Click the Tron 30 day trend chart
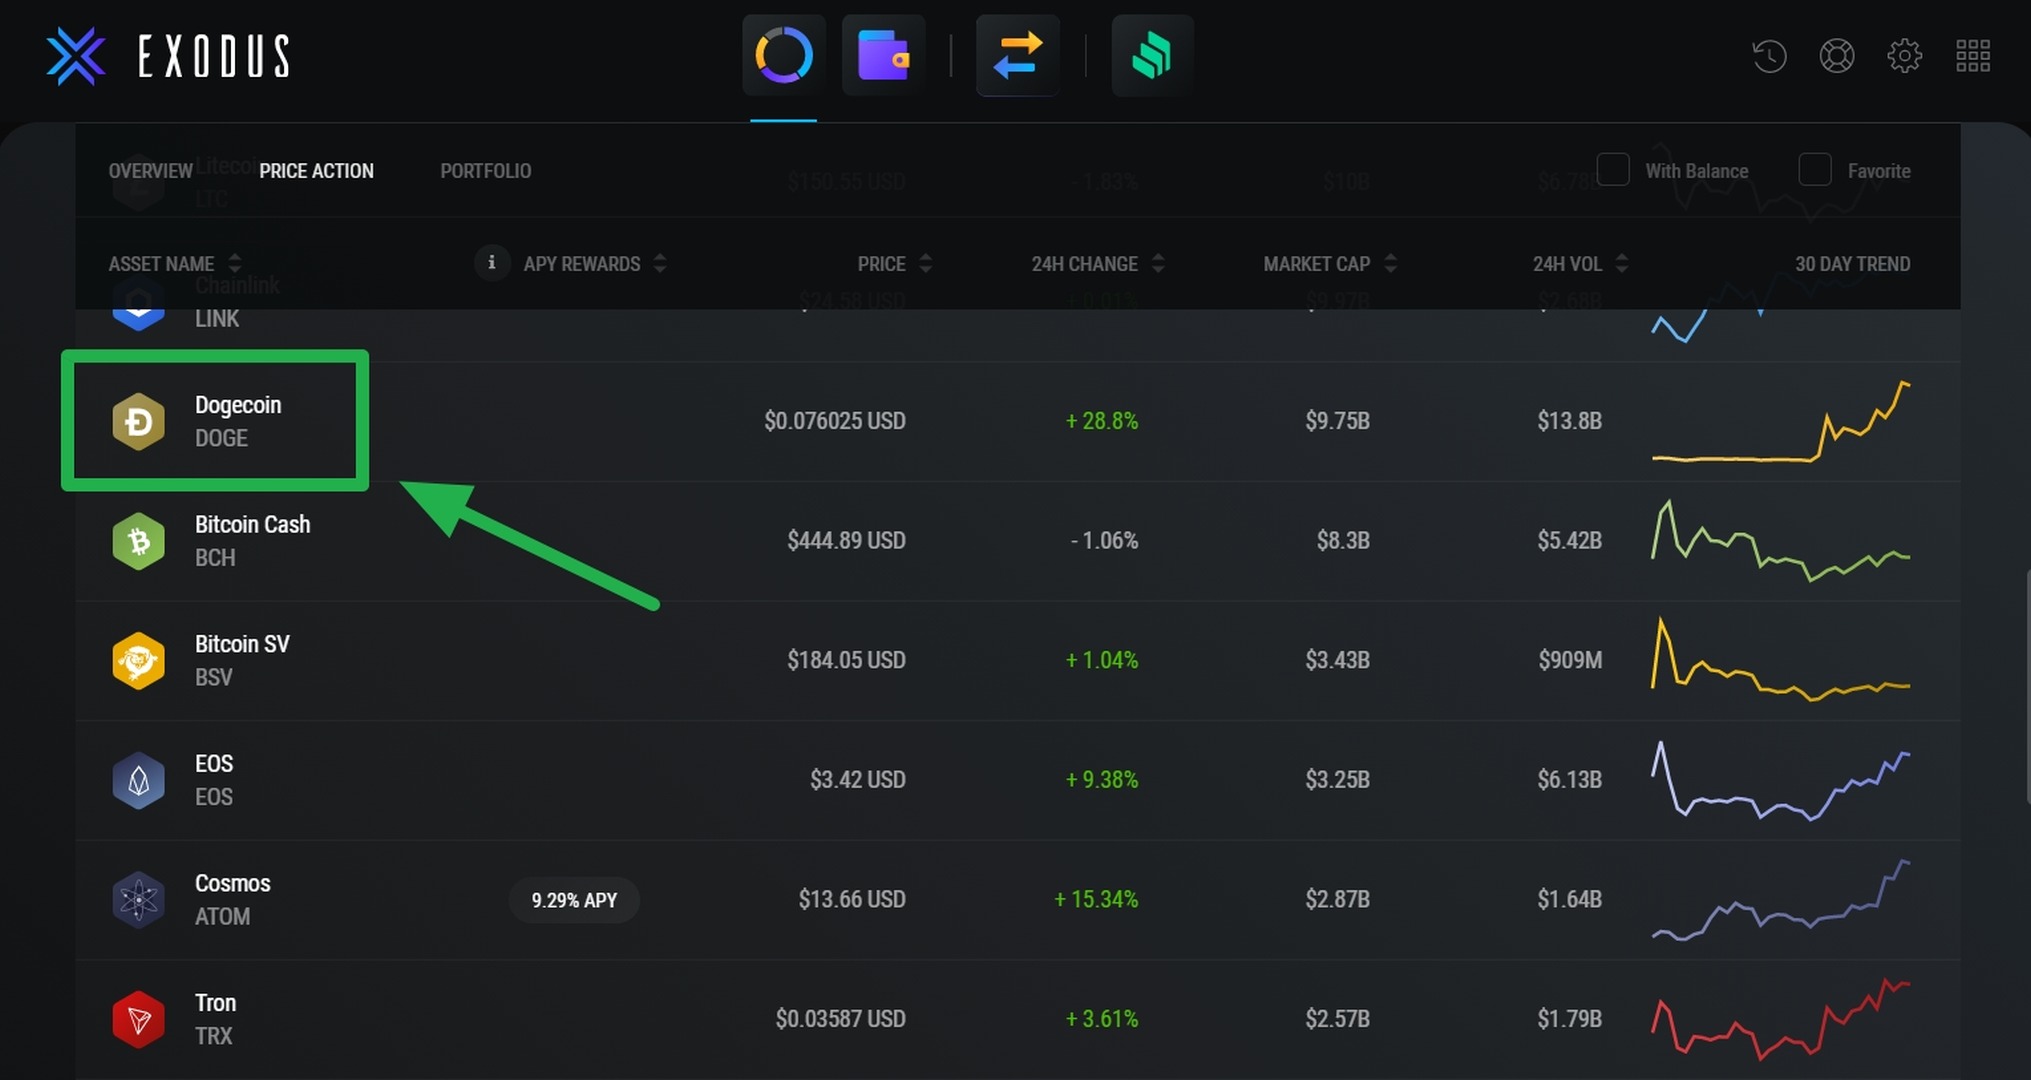This screenshot has width=2031, height=1080. coord(1781,1019)
